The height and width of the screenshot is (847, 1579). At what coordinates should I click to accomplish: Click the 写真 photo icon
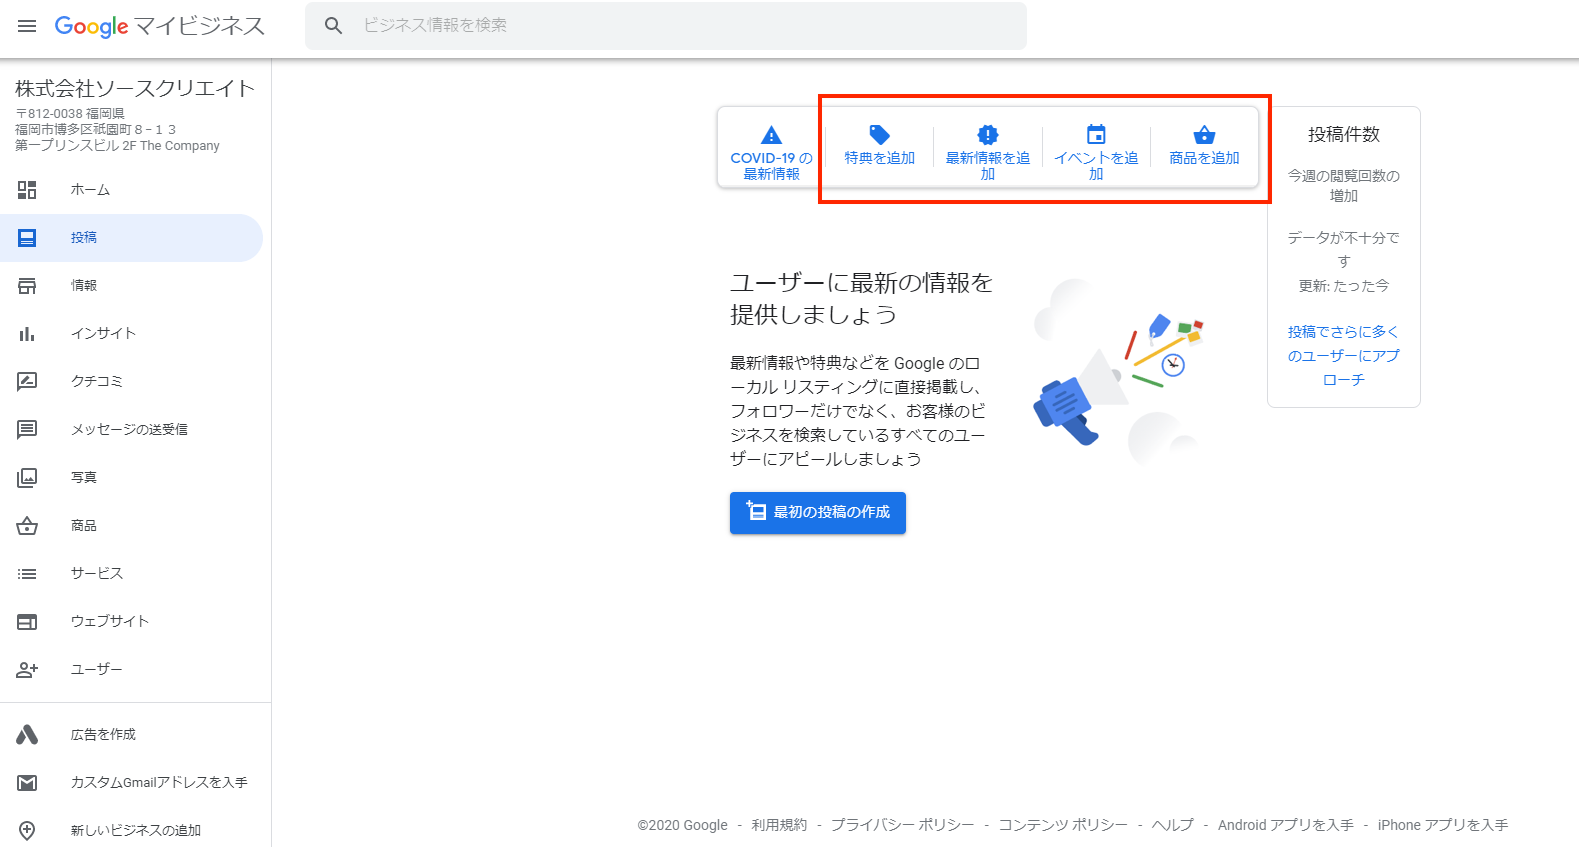(27, 478)
